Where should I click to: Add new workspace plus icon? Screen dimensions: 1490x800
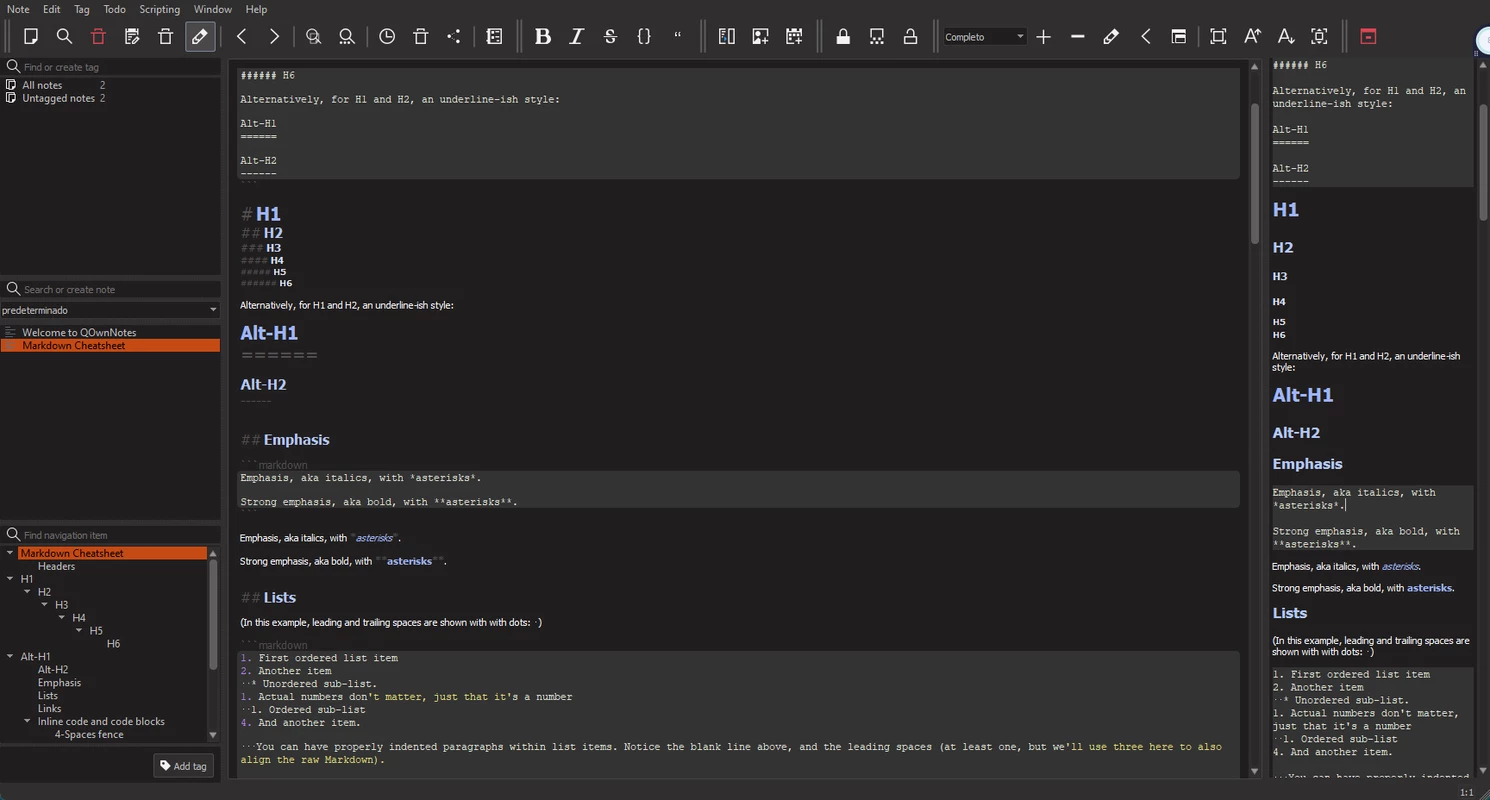(x=1044, y=37)
